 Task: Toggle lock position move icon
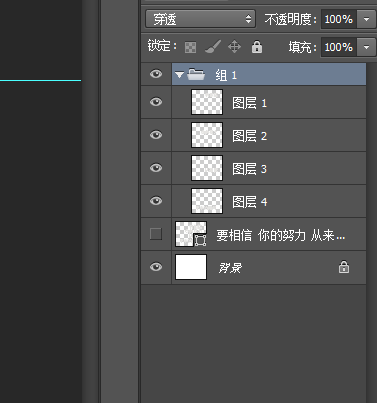click(x=234, y=47)
